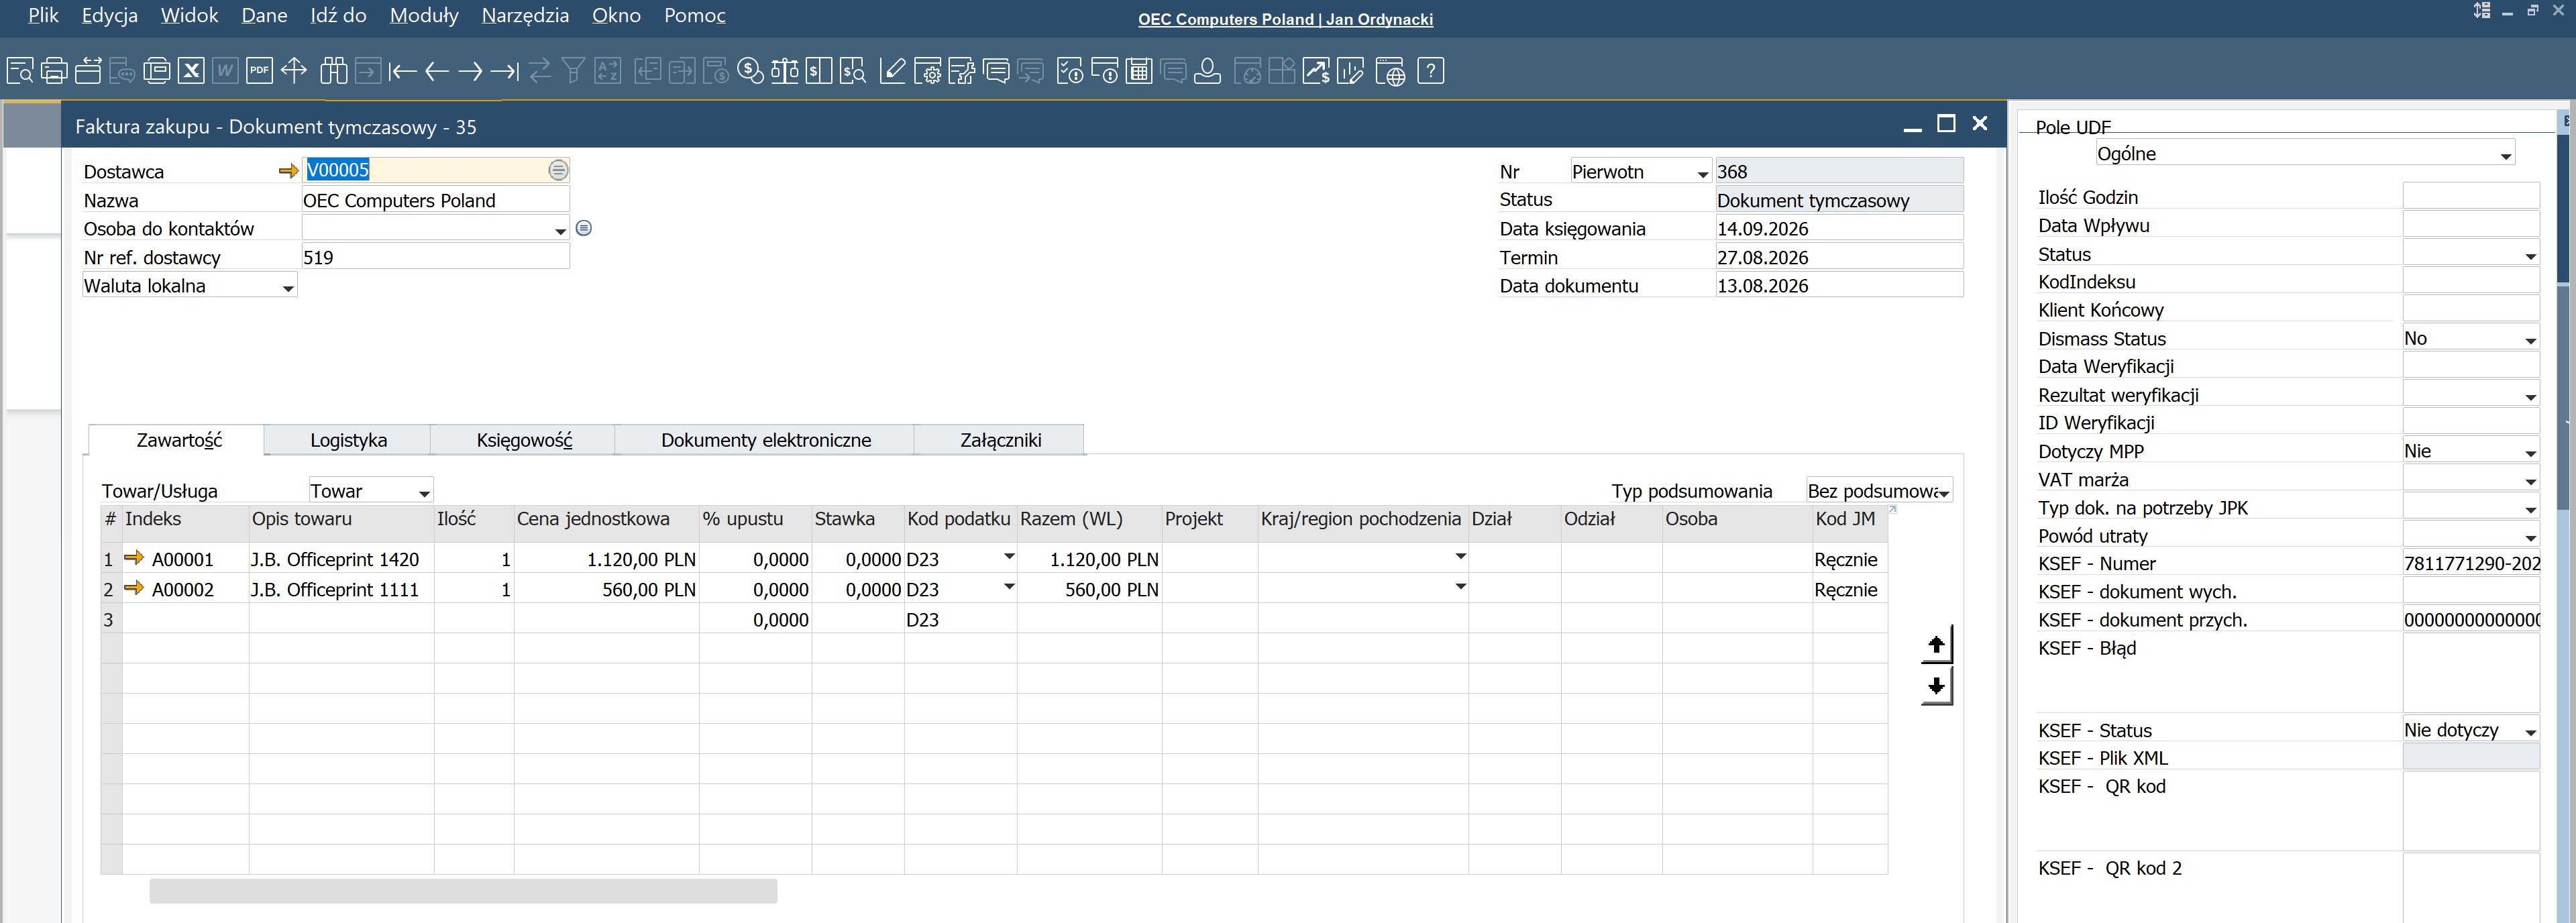Image resolution: width=2576 pixels, height=923 pixels.
Task: Open Kraj/region pochodzenia dropdown in row A00002
Action: click(1460, 587)
